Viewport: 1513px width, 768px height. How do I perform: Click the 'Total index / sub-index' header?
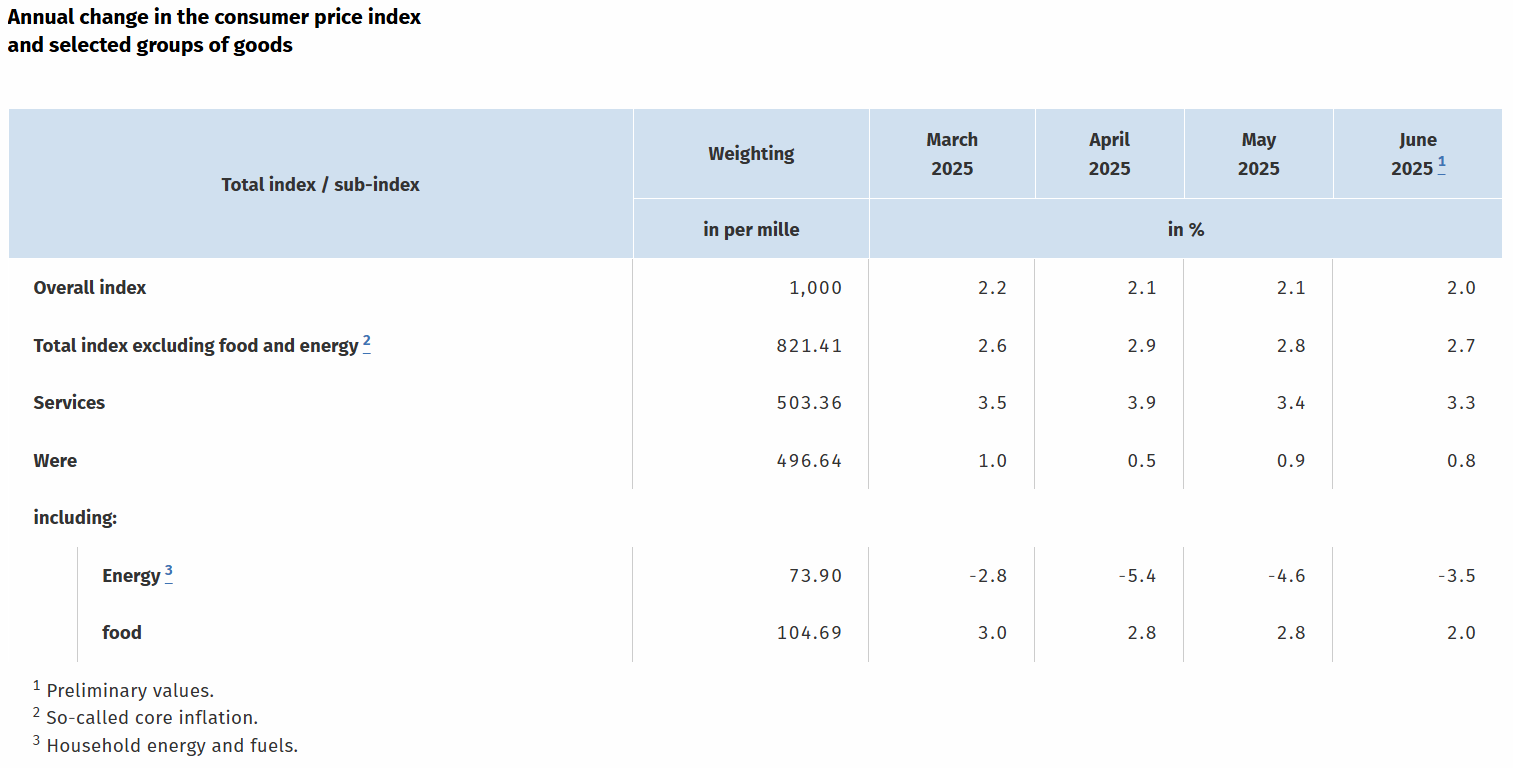click(320, 184)
